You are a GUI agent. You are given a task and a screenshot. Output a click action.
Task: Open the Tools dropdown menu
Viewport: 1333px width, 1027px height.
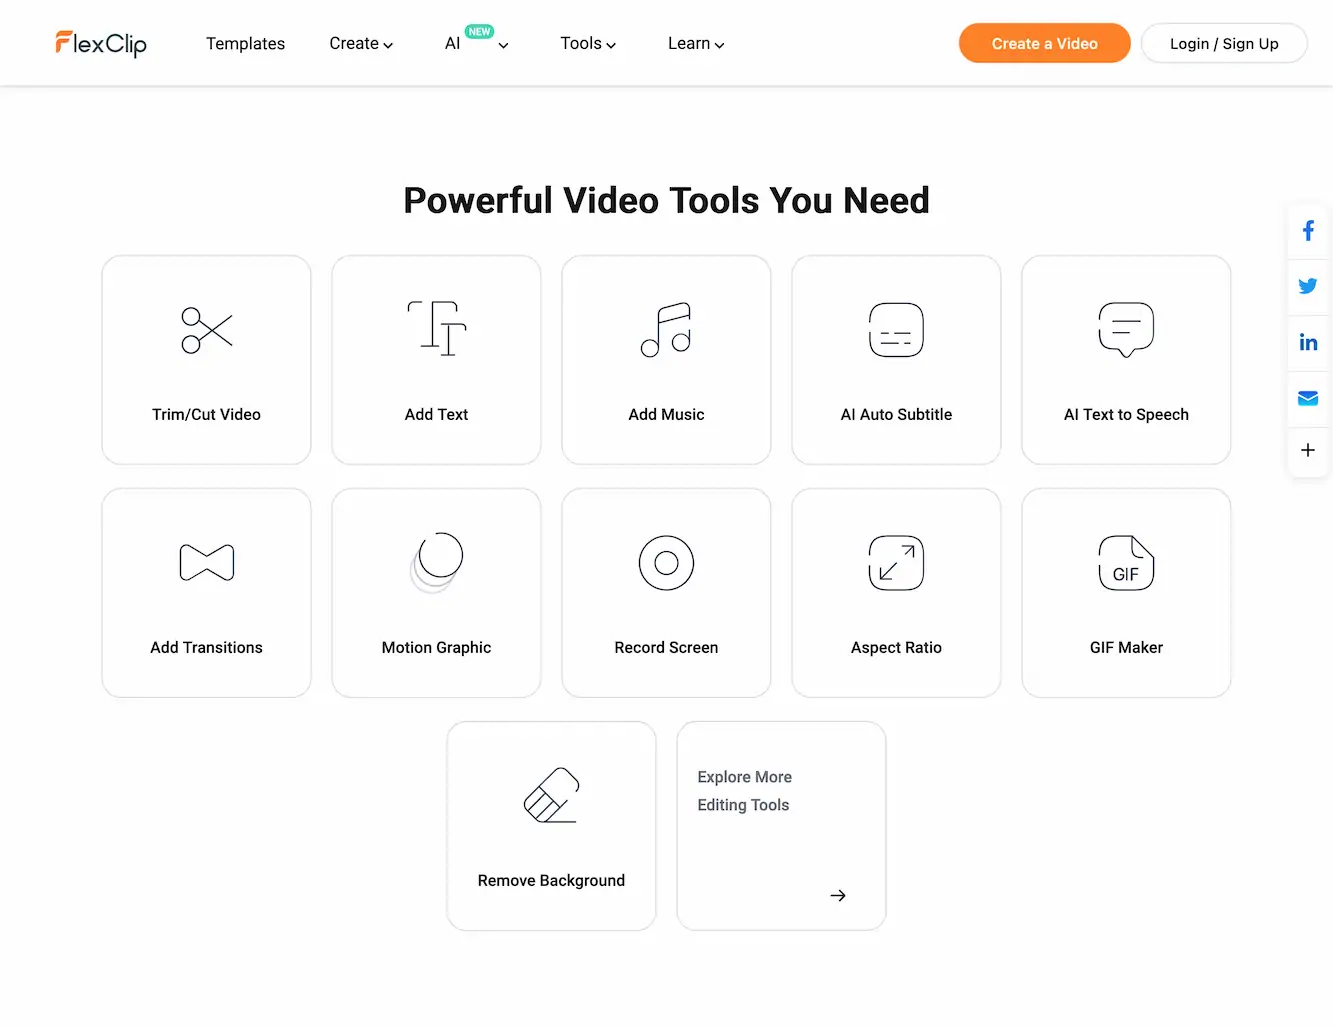tap(587, 43)
